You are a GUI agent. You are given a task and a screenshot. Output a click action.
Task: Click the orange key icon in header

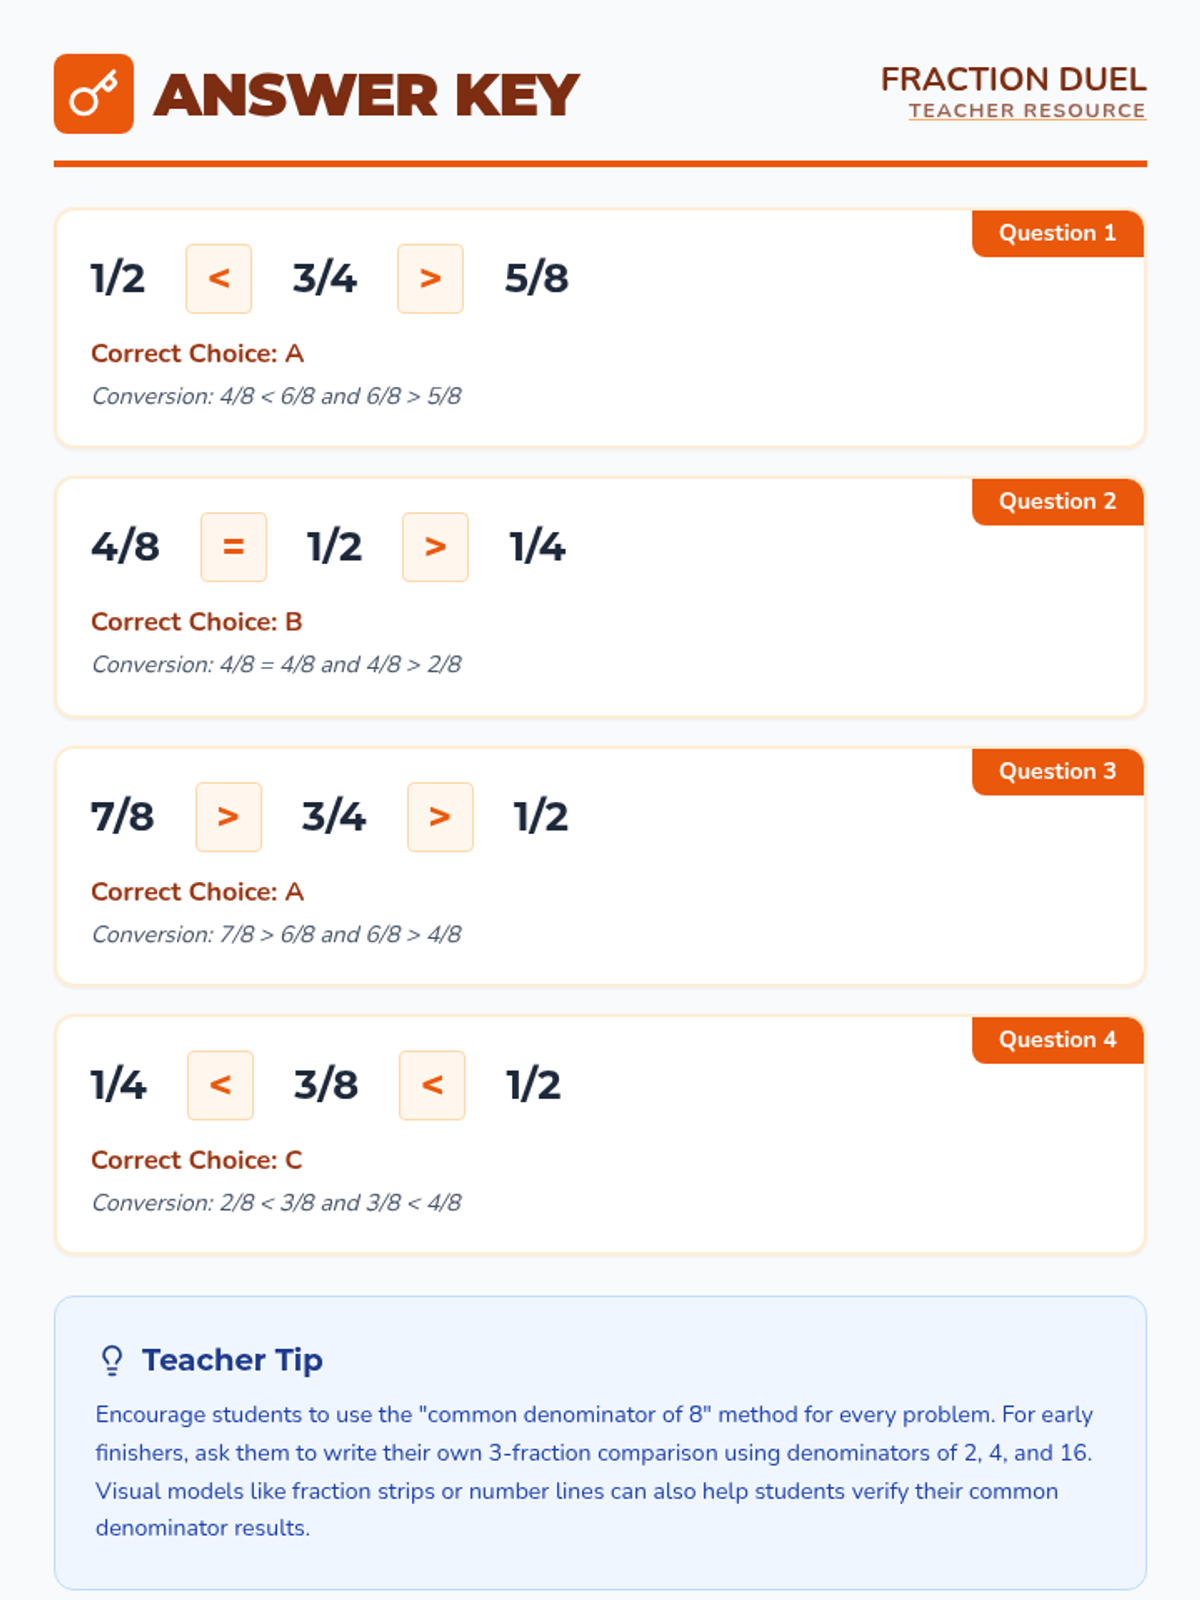(93, 94)
